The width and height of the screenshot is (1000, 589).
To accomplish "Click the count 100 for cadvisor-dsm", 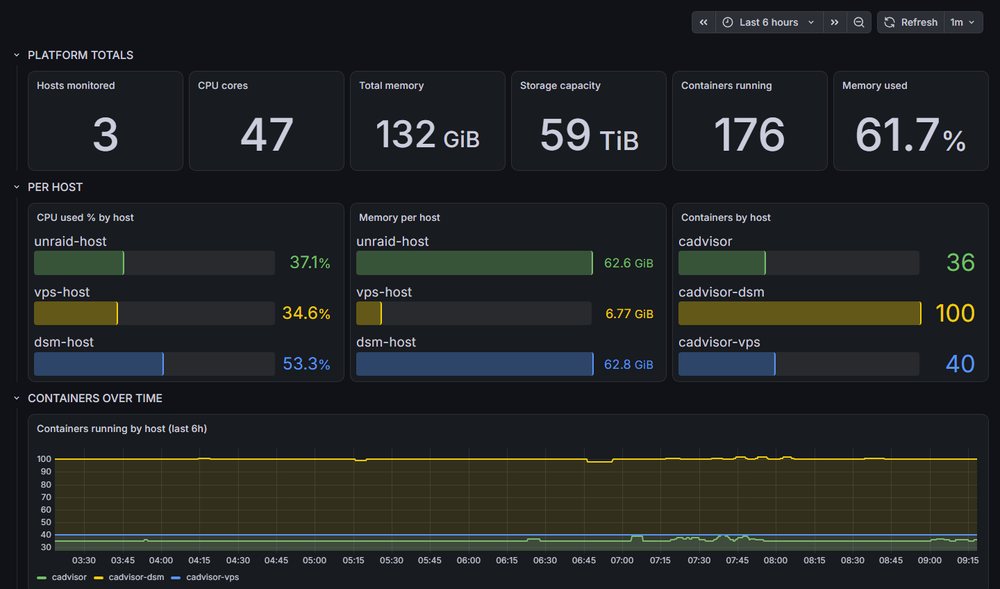I will point(955,313).
